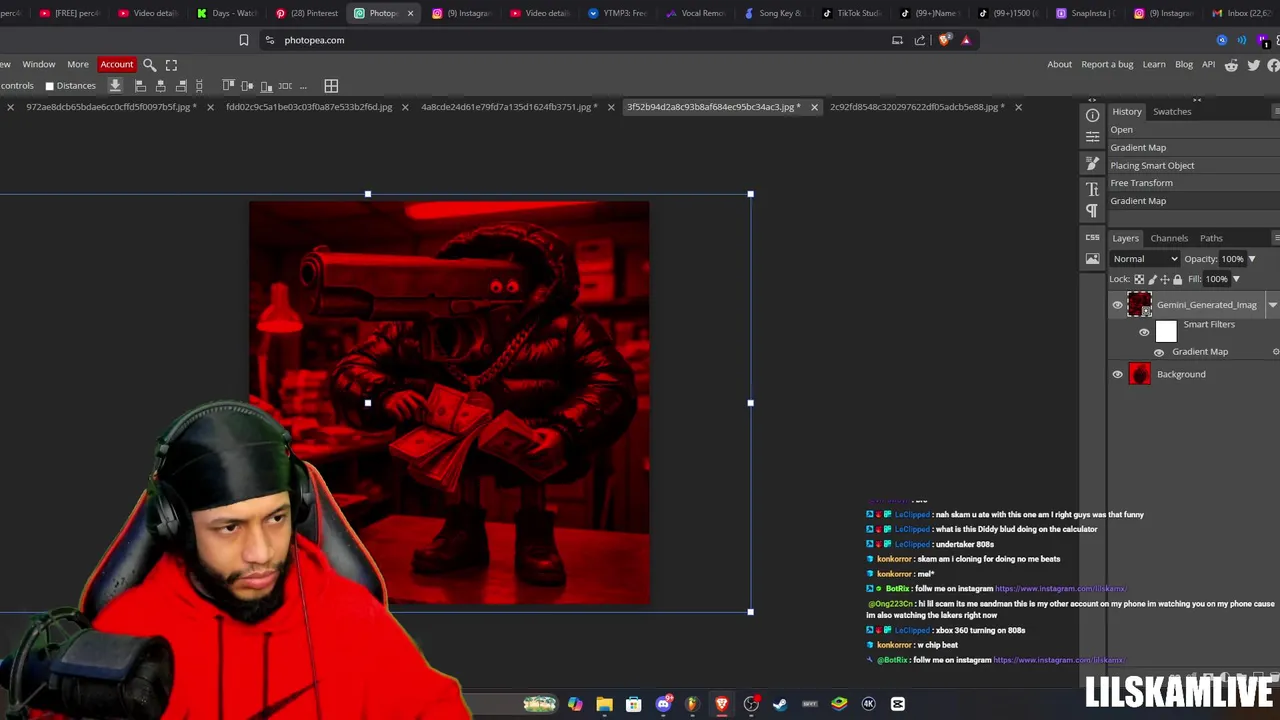Open Microsoft Store in the taskbar

click(x=633, y=704)
